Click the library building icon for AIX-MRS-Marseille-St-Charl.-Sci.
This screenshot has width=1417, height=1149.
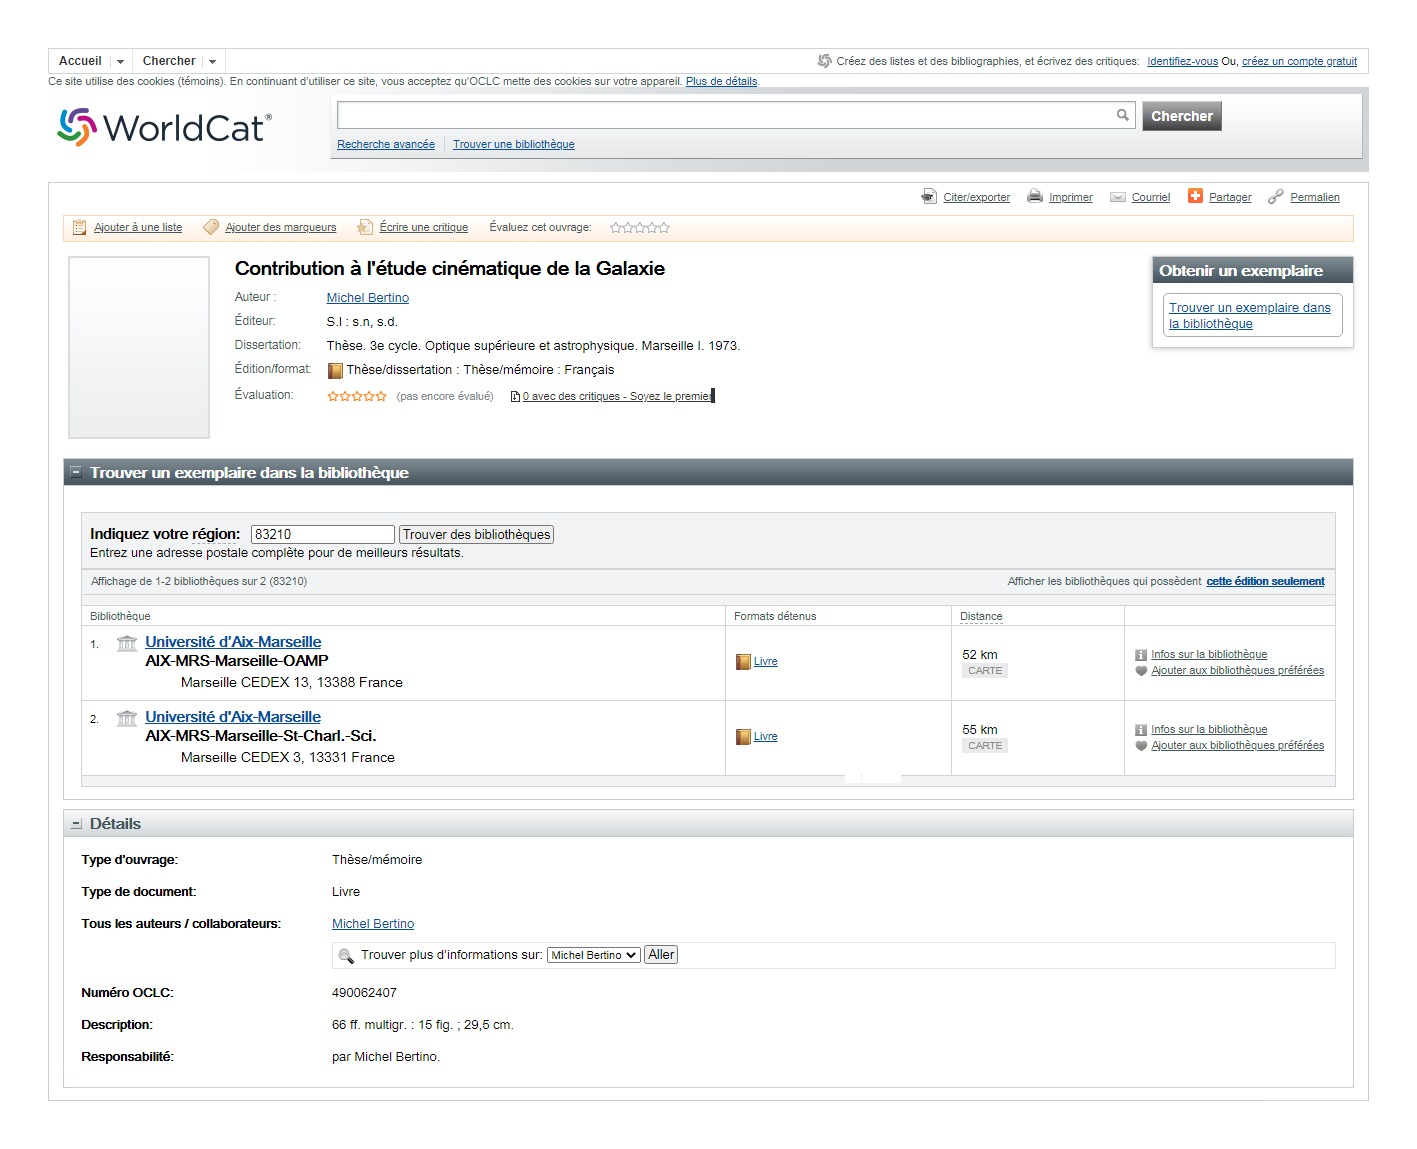coord(127,718)
